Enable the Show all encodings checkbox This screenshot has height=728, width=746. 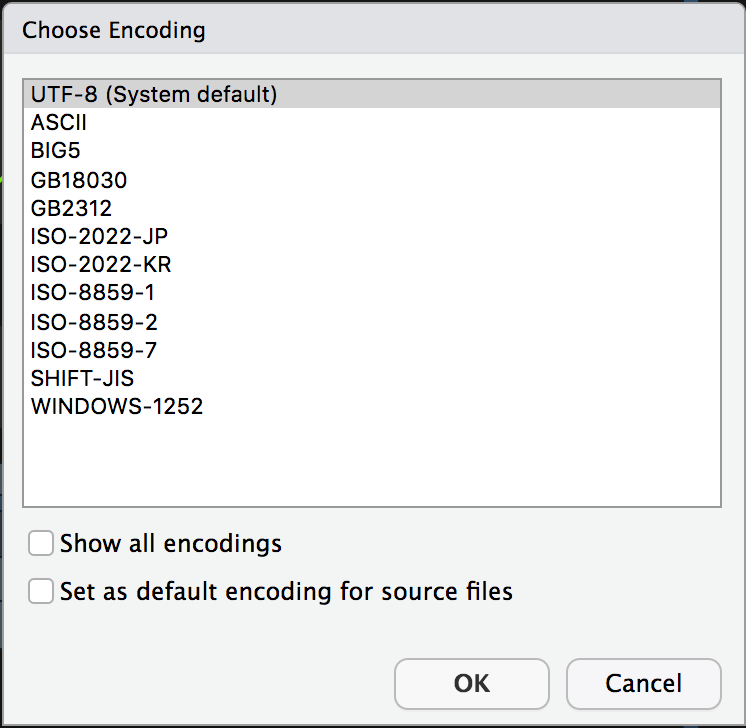coord(41,544)
